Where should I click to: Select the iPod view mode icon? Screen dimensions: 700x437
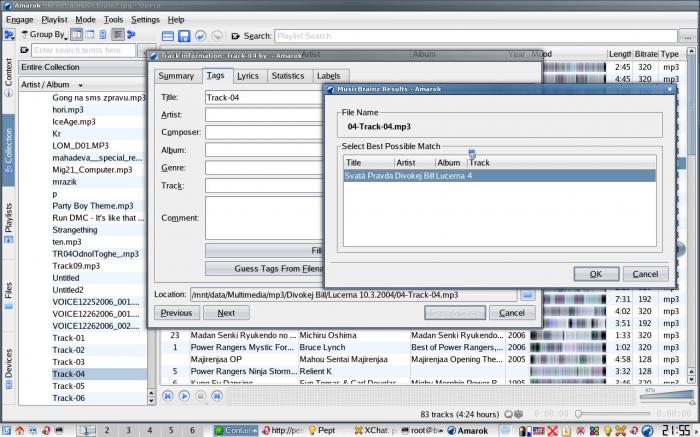(x=103, y=34)
